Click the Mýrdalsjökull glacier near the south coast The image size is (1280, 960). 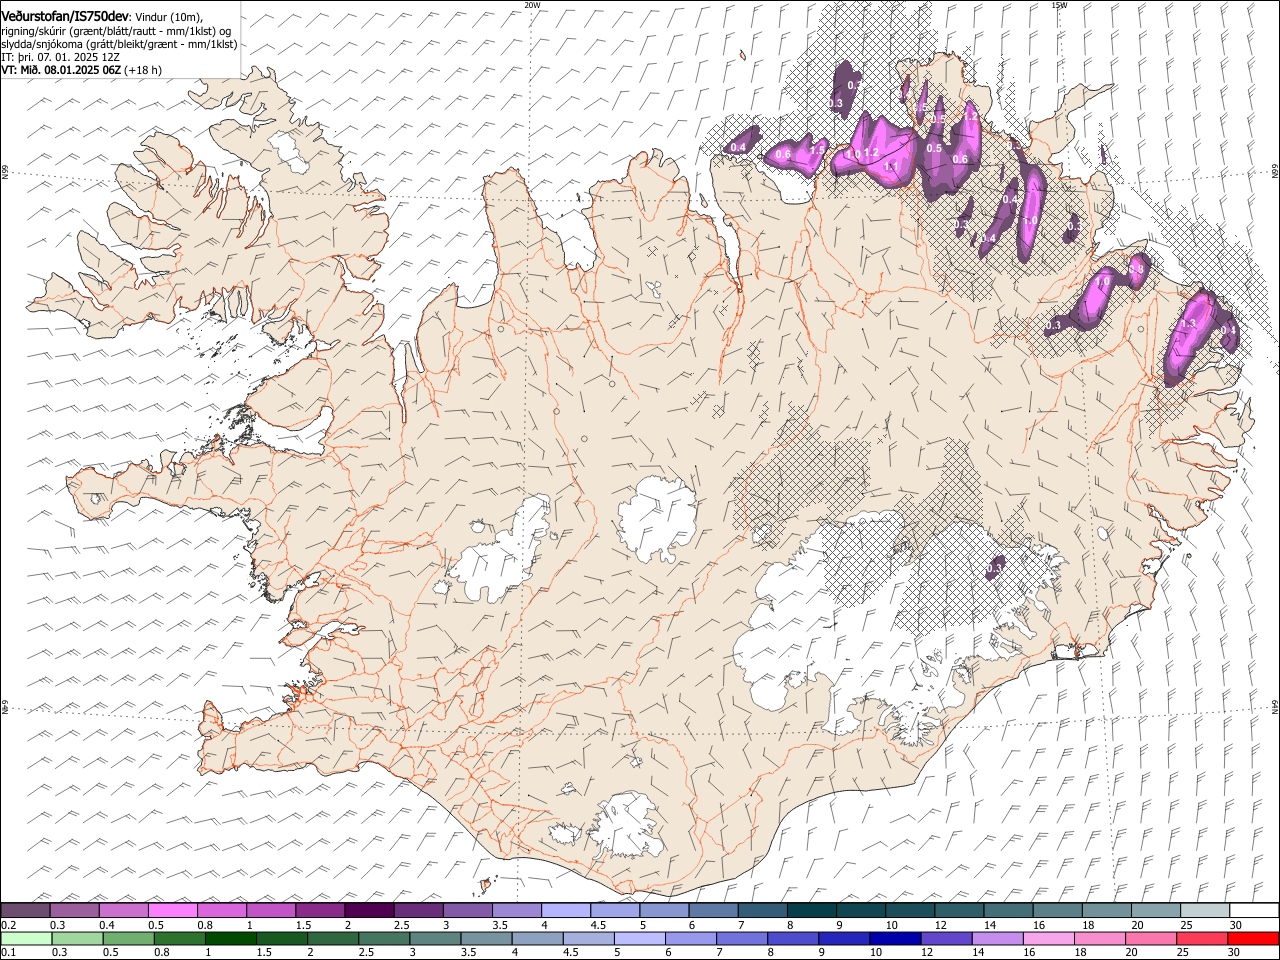coord(627,825)
